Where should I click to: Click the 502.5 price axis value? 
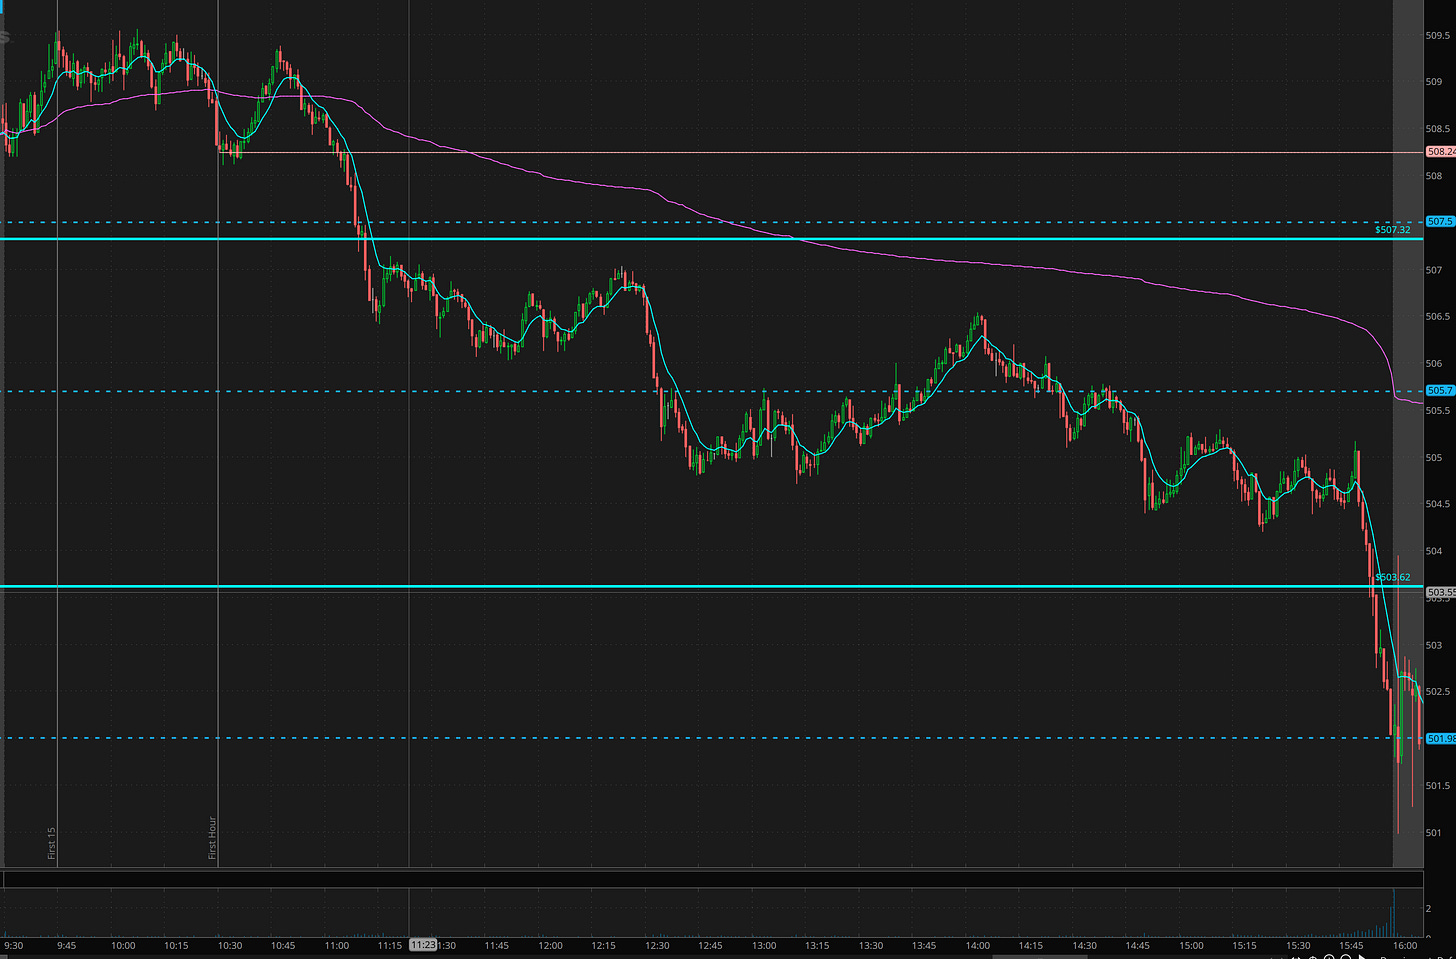coord(1437,692)
